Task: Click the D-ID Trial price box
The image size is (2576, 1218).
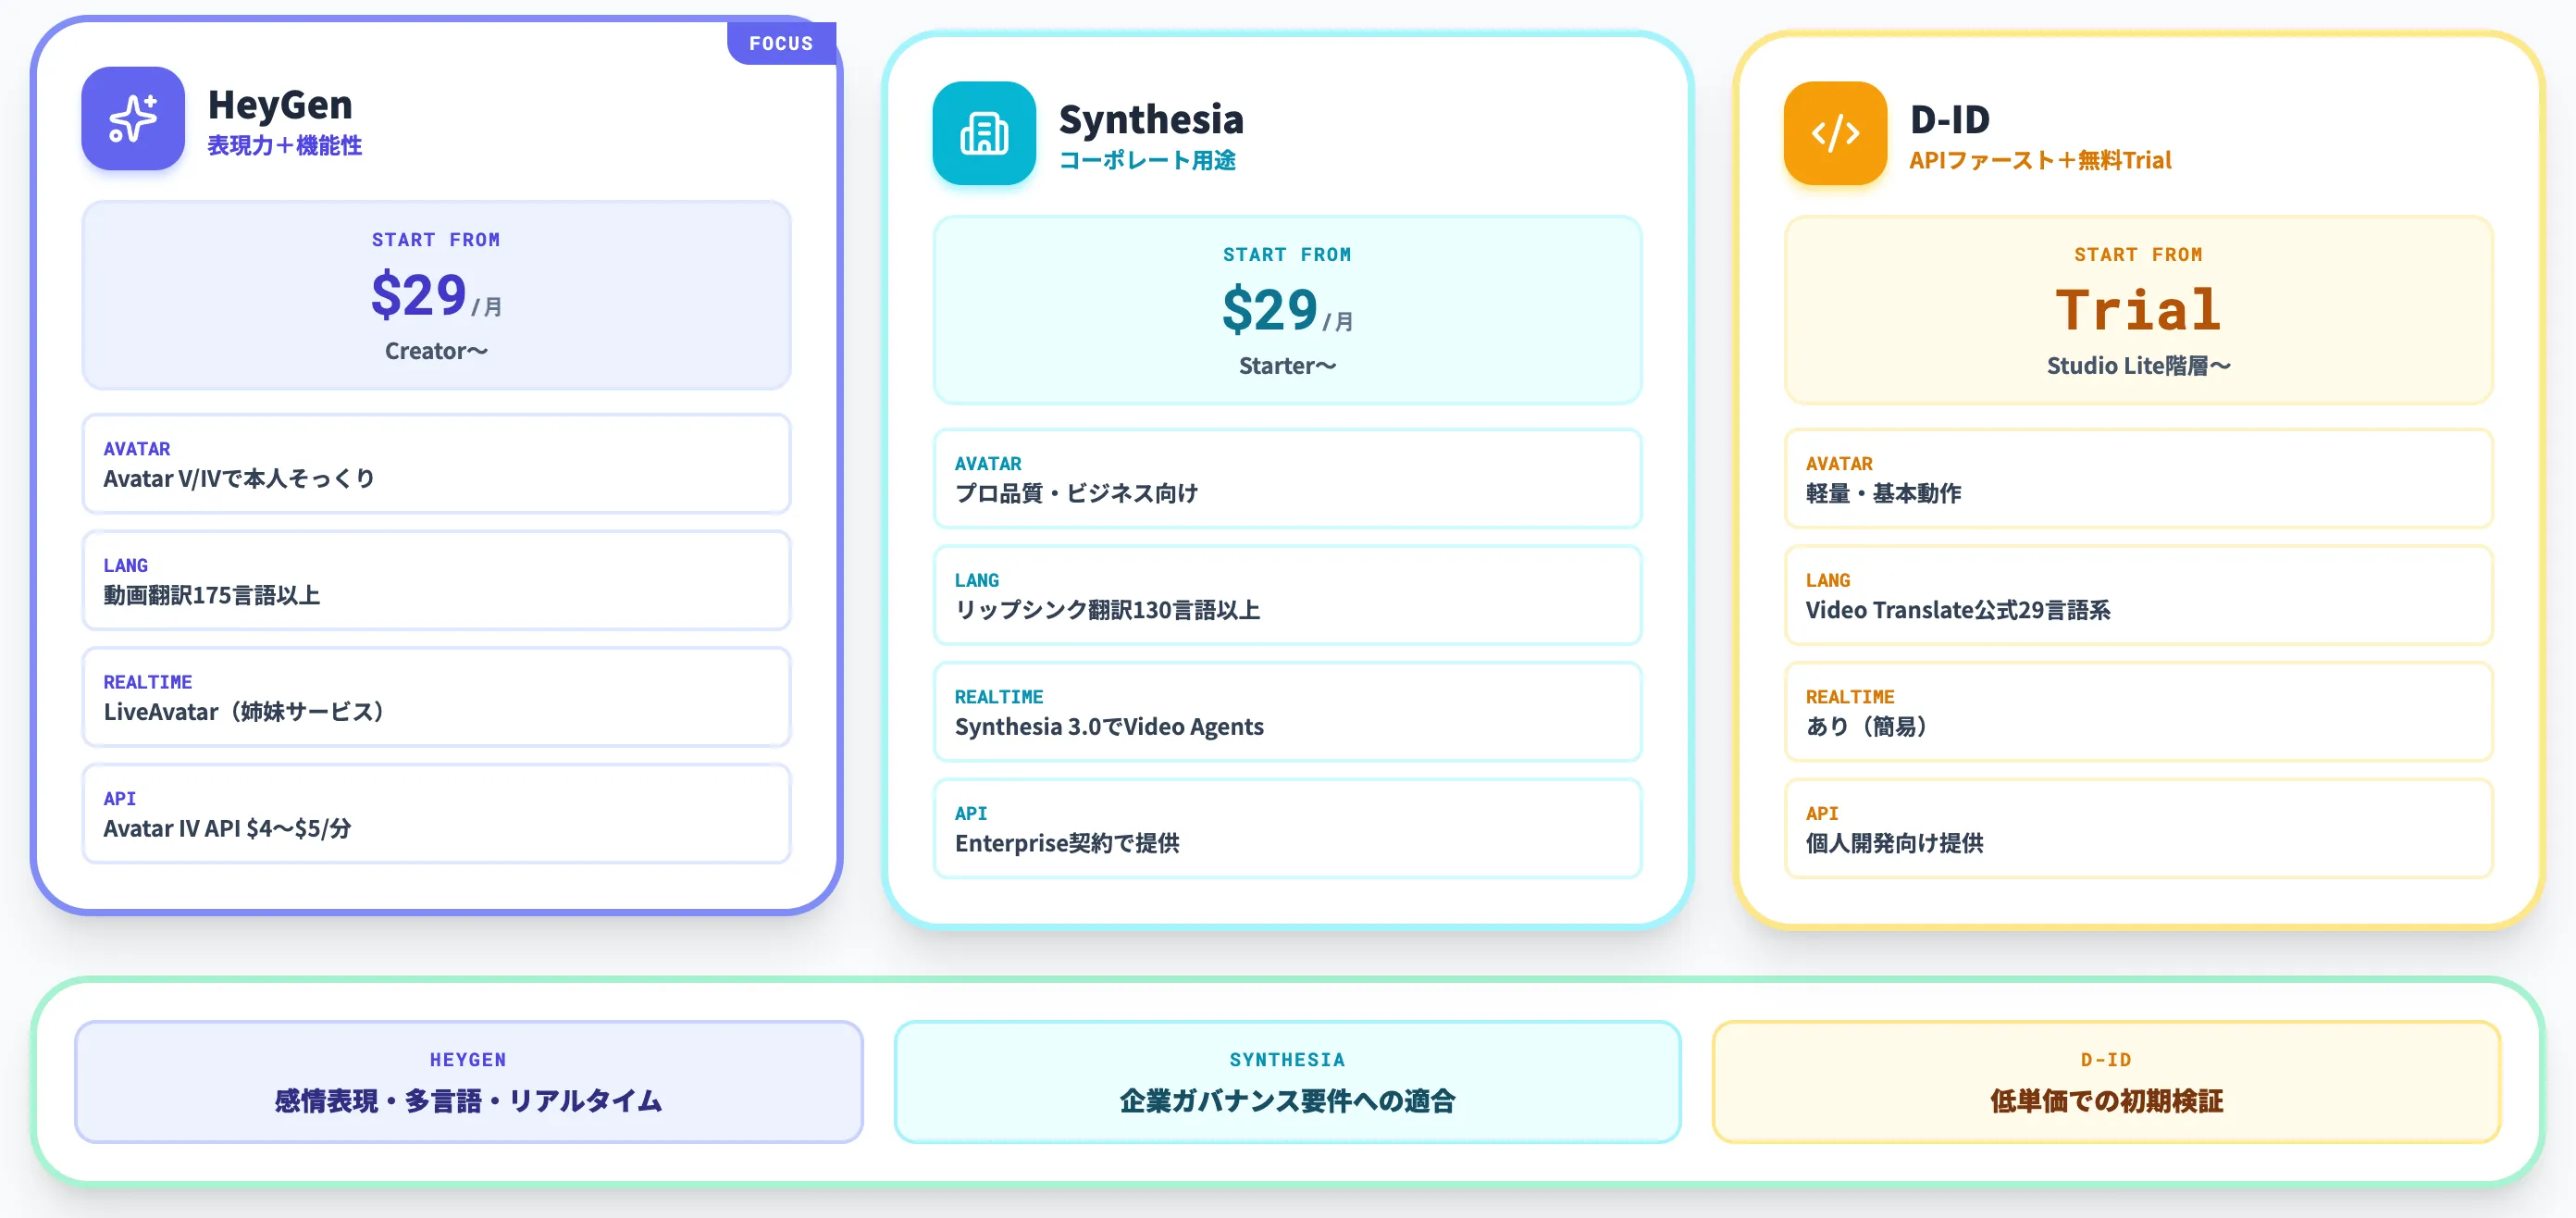Action: (2138, 310)
